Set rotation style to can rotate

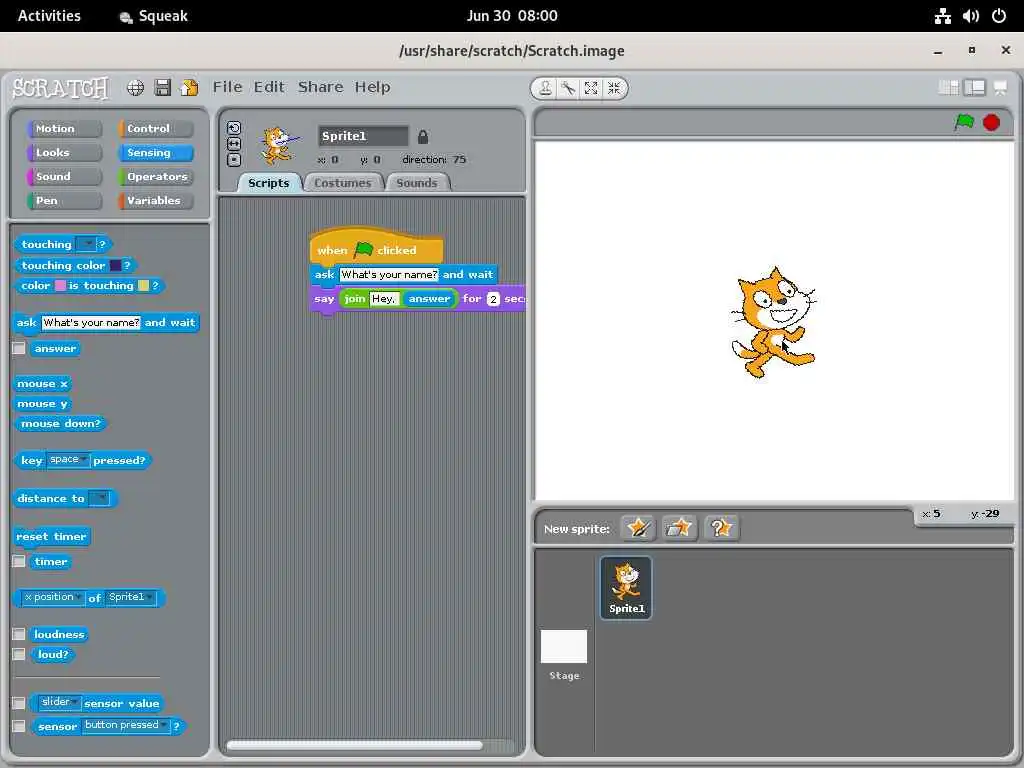234,128
